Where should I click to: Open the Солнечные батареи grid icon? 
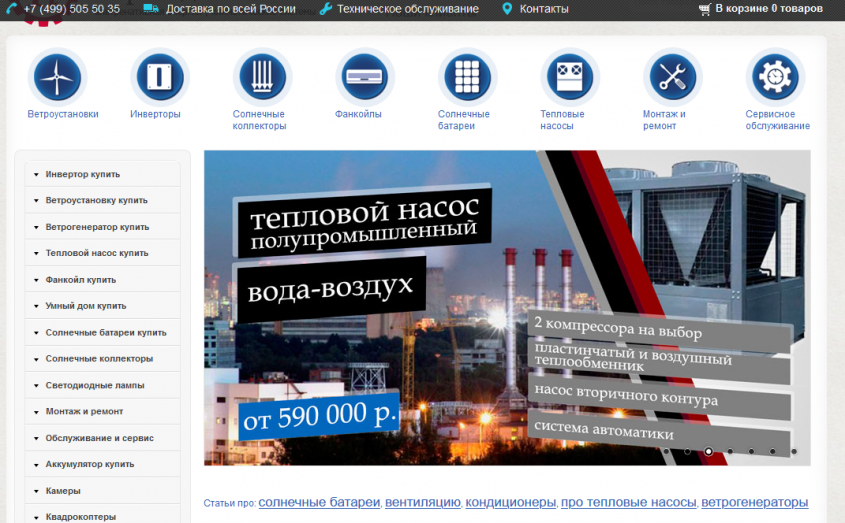click(x=468, y=78)
